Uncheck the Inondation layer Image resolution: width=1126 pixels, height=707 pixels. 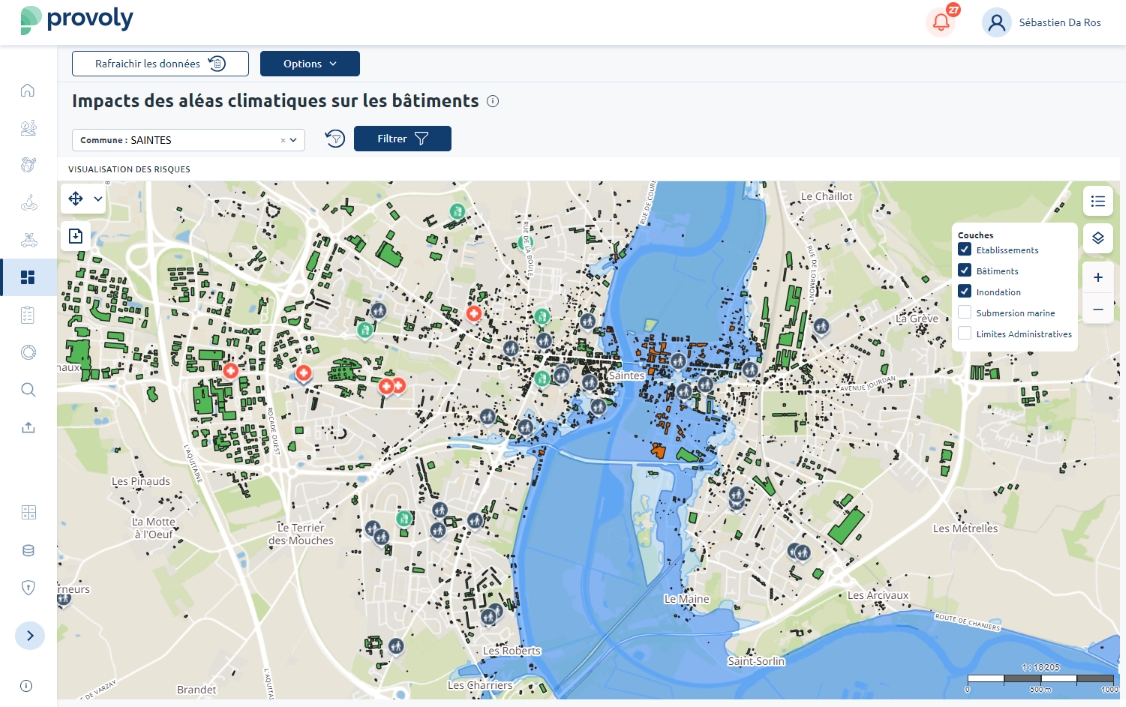(x=964, y=291)
